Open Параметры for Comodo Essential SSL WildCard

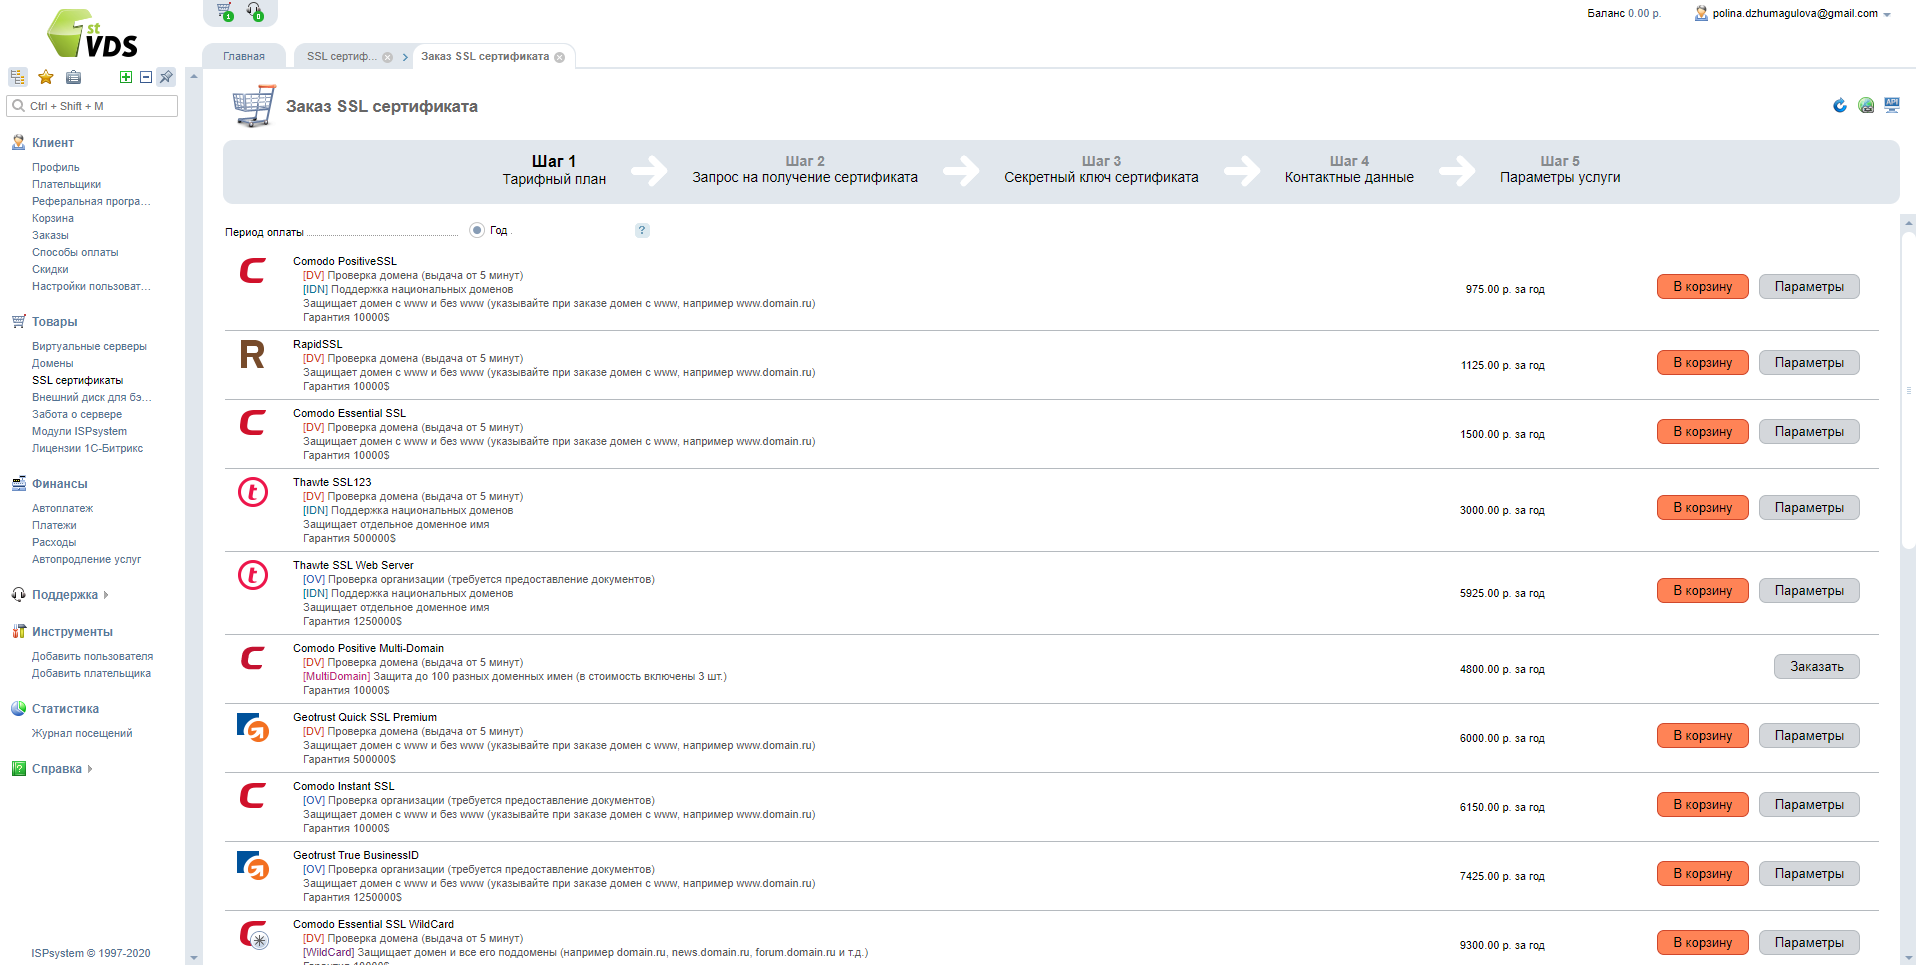[1809, 943]
